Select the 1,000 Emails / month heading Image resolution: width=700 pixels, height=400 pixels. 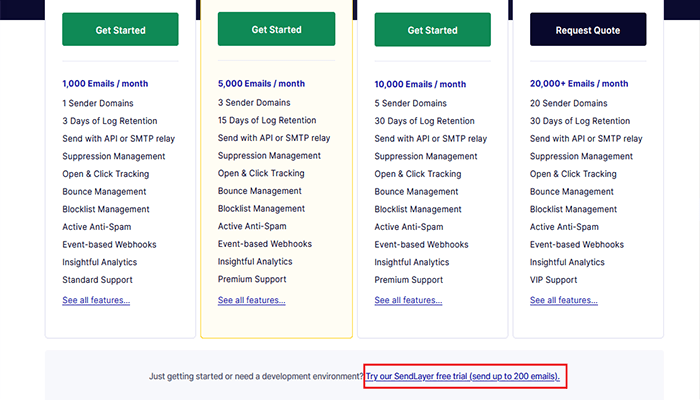click(106, 84)
